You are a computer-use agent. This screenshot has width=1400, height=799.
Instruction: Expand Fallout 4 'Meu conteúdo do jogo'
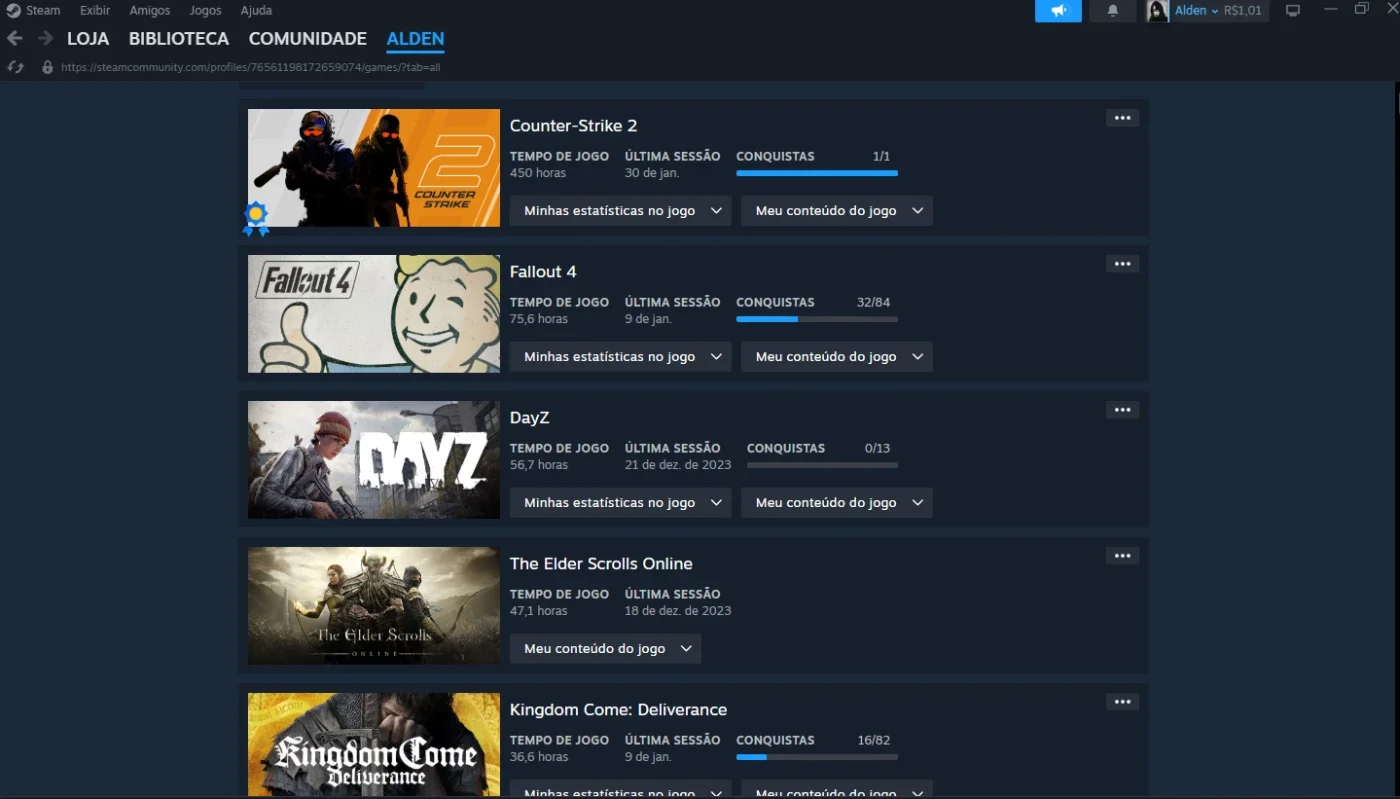pyautogui.click(x=837, y=357)
